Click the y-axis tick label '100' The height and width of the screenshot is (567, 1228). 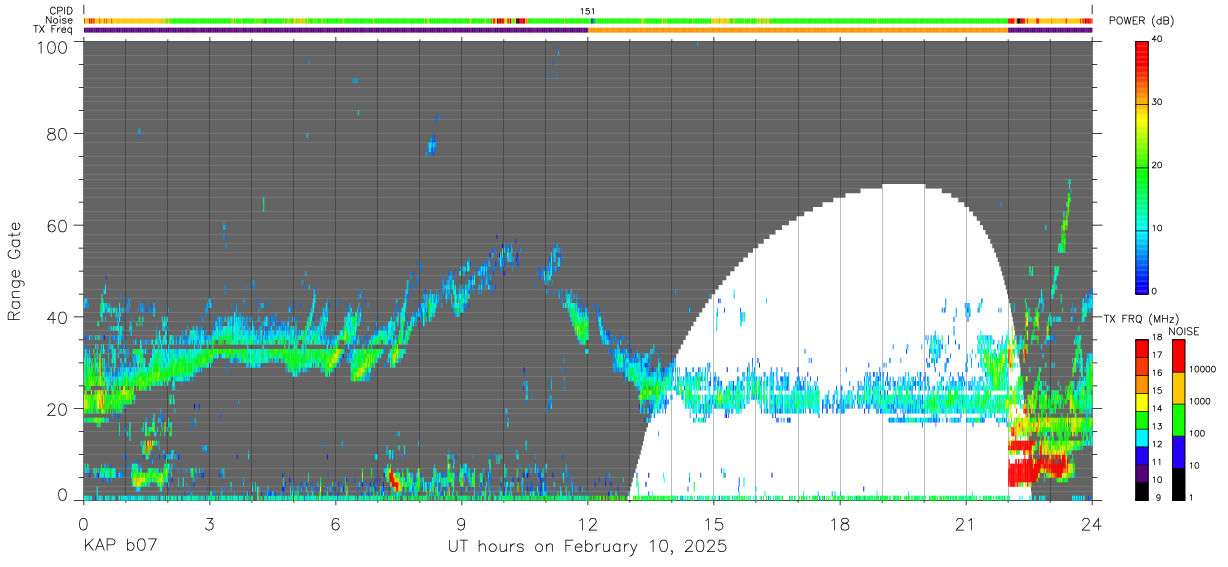pyautogui.click(x=54, y=46)
